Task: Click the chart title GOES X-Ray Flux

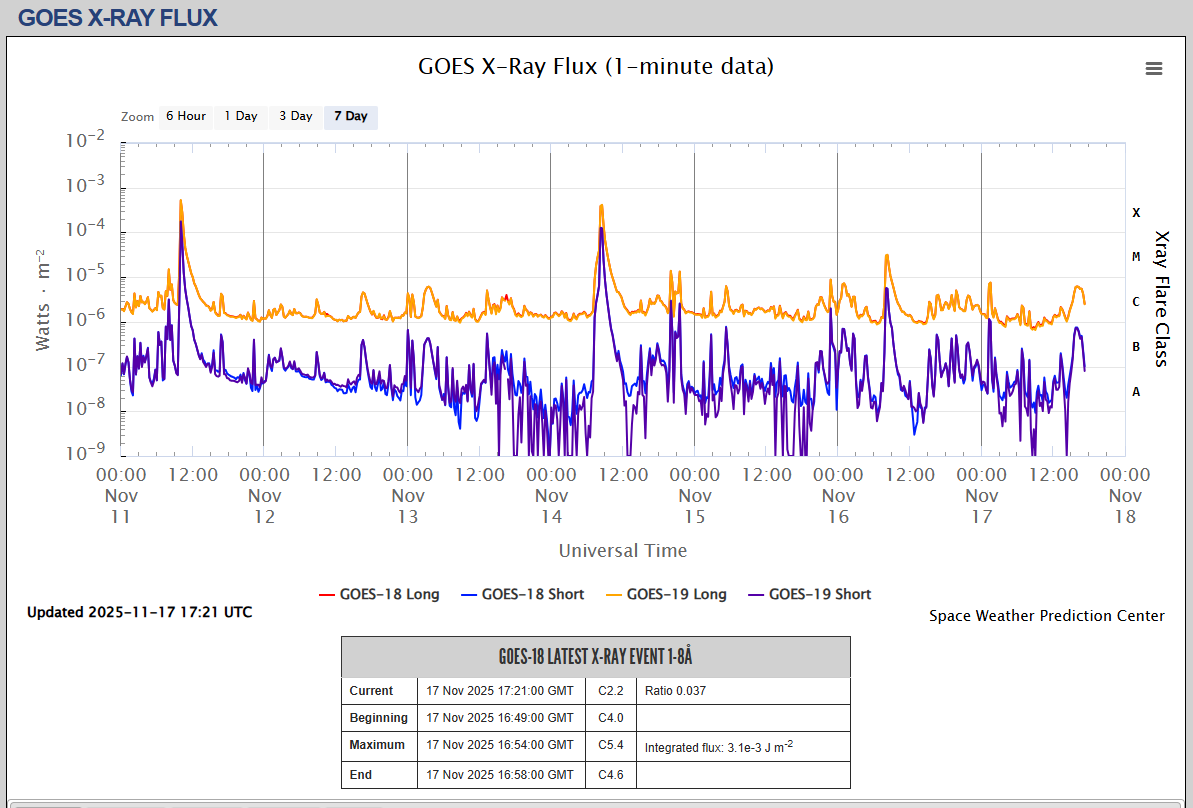Action: [596, 66]
